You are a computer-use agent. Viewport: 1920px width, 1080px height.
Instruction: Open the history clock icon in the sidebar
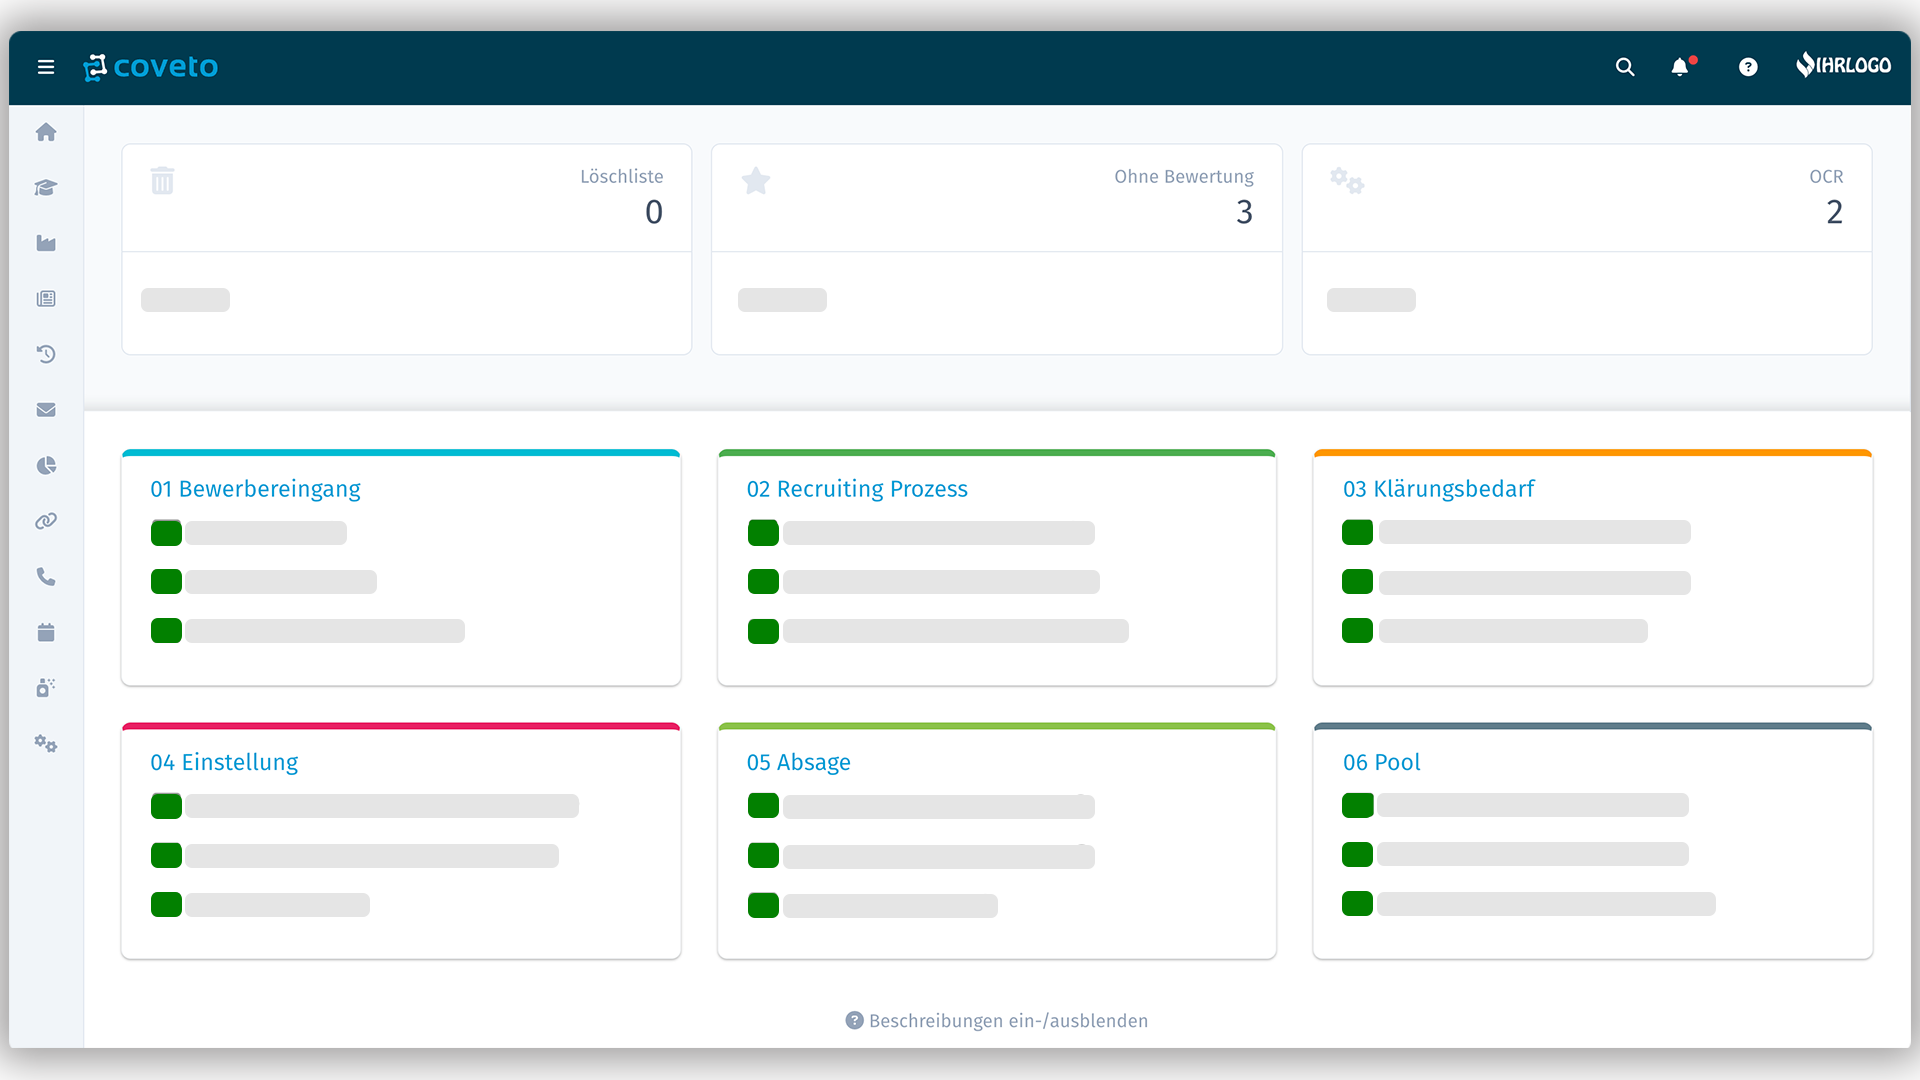tap(46, 354)
